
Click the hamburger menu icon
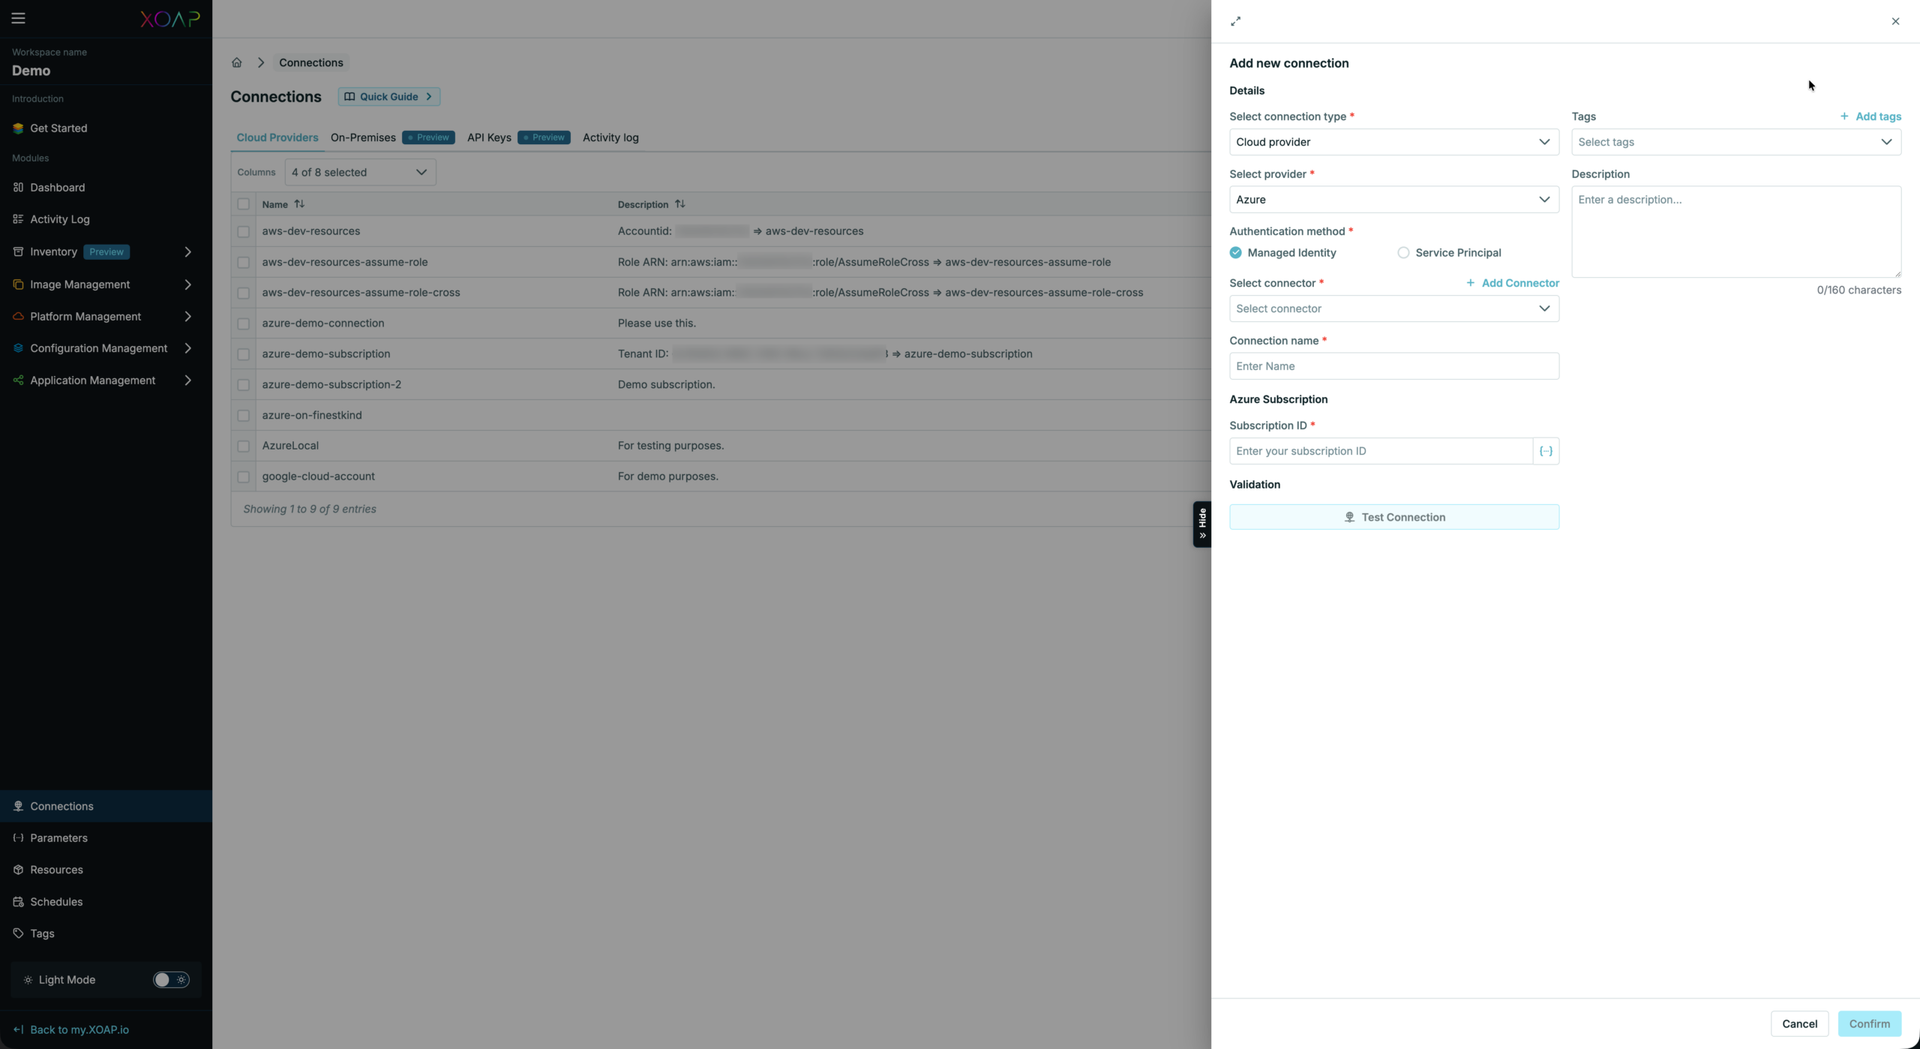[18, 18]
